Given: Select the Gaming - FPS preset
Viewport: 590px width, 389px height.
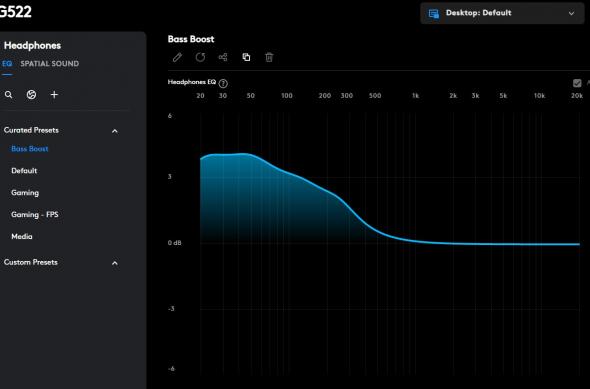Looking at the screenshot, I should (x=35, y=214).
